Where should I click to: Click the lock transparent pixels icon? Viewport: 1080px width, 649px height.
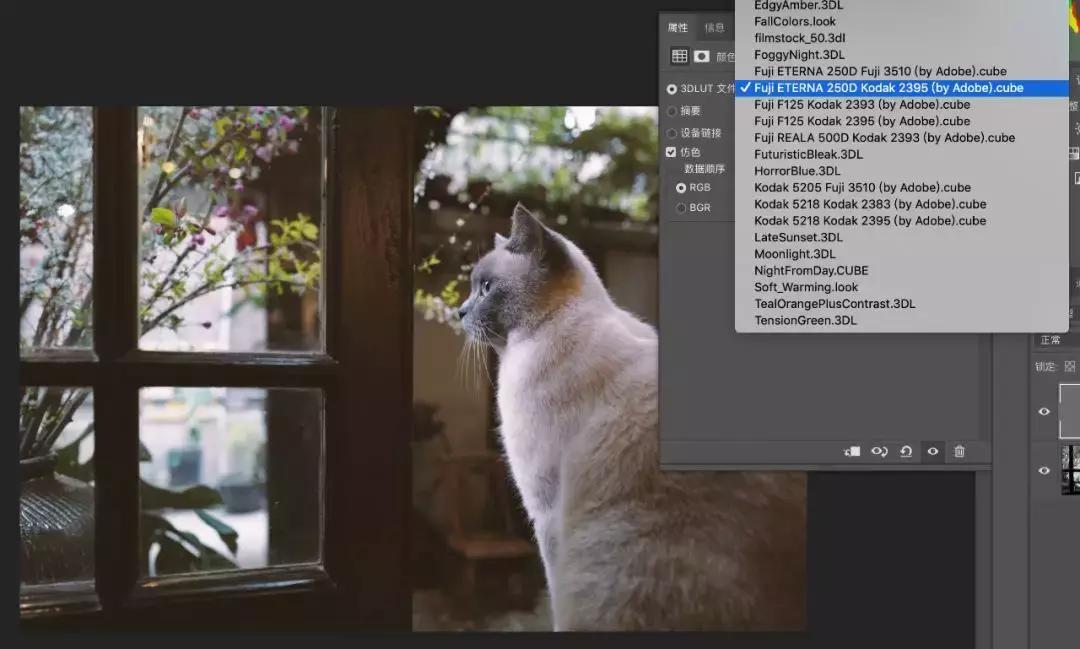[x=1070, y=367]
